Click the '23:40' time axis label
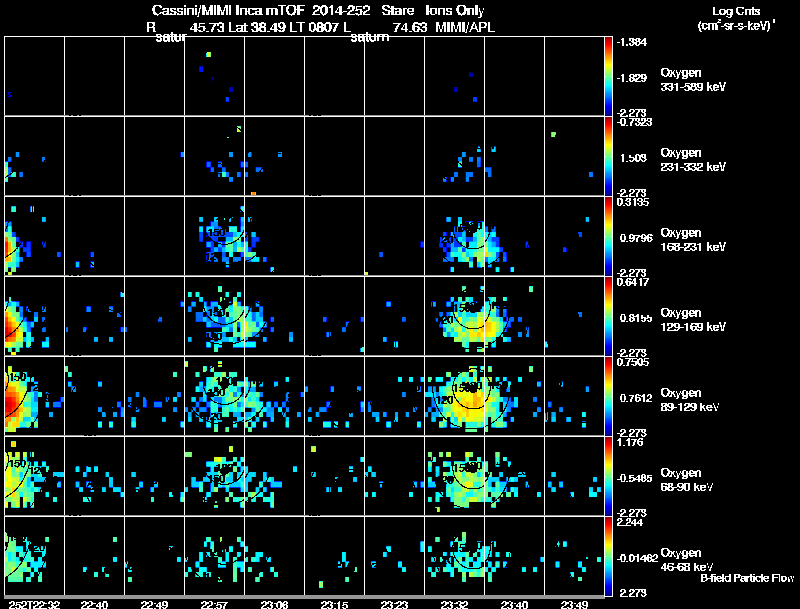The image size is (800, 609). [x=514, y=604]
